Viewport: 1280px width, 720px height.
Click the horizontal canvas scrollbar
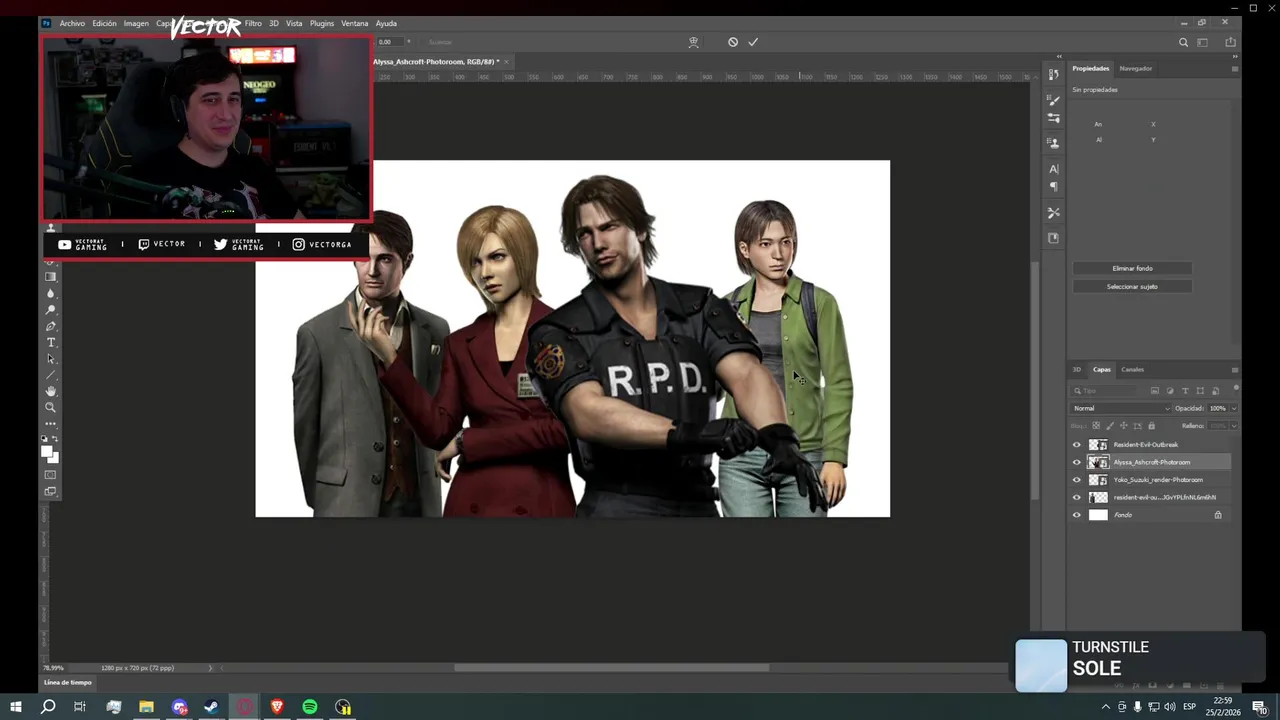pyautogui.click(x=611, y=668)
